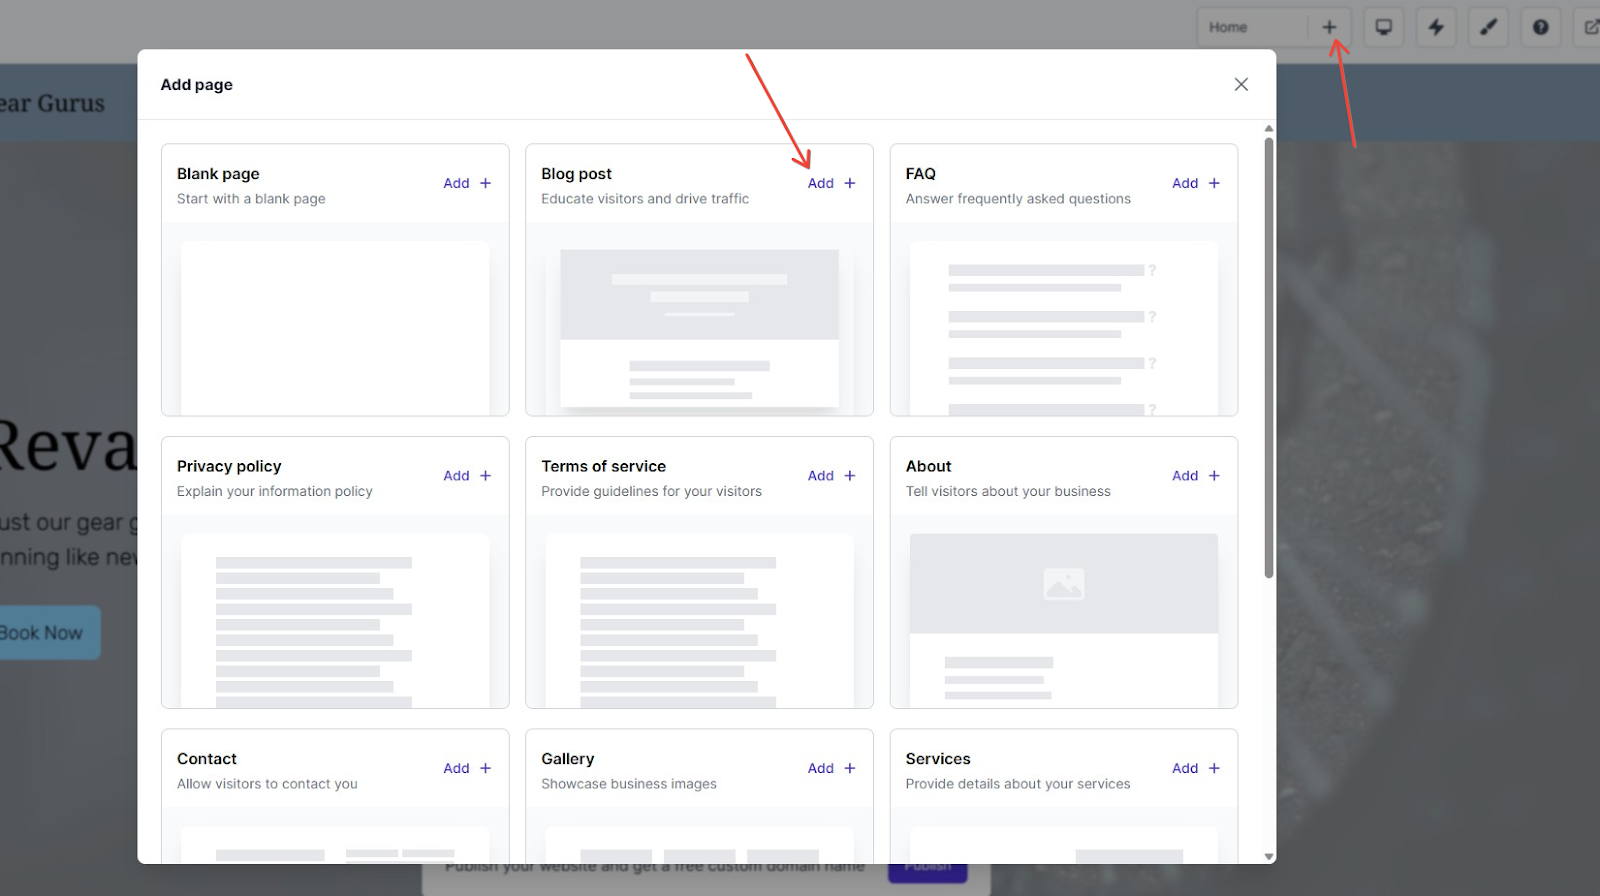1600x896 pixels.
Task: Click the scrollbar down arrow
Action: [1269, 856]
